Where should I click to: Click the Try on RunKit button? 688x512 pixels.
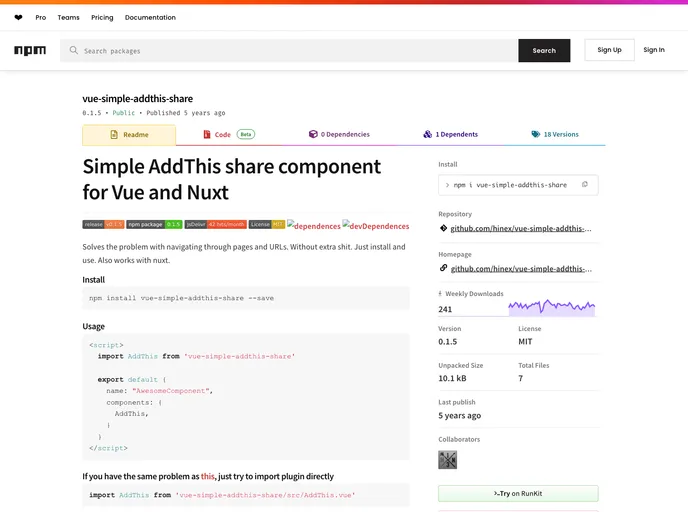click(x=518, y=494)
